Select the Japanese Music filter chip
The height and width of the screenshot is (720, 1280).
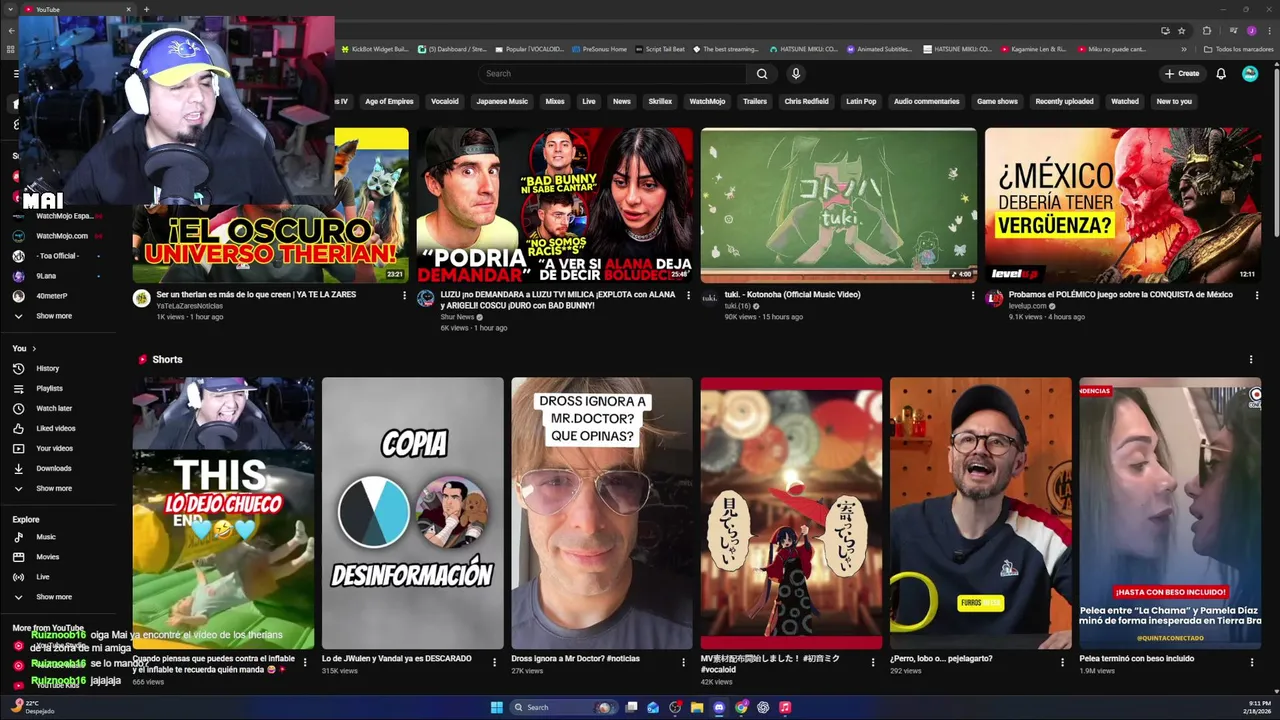(502, 101)
